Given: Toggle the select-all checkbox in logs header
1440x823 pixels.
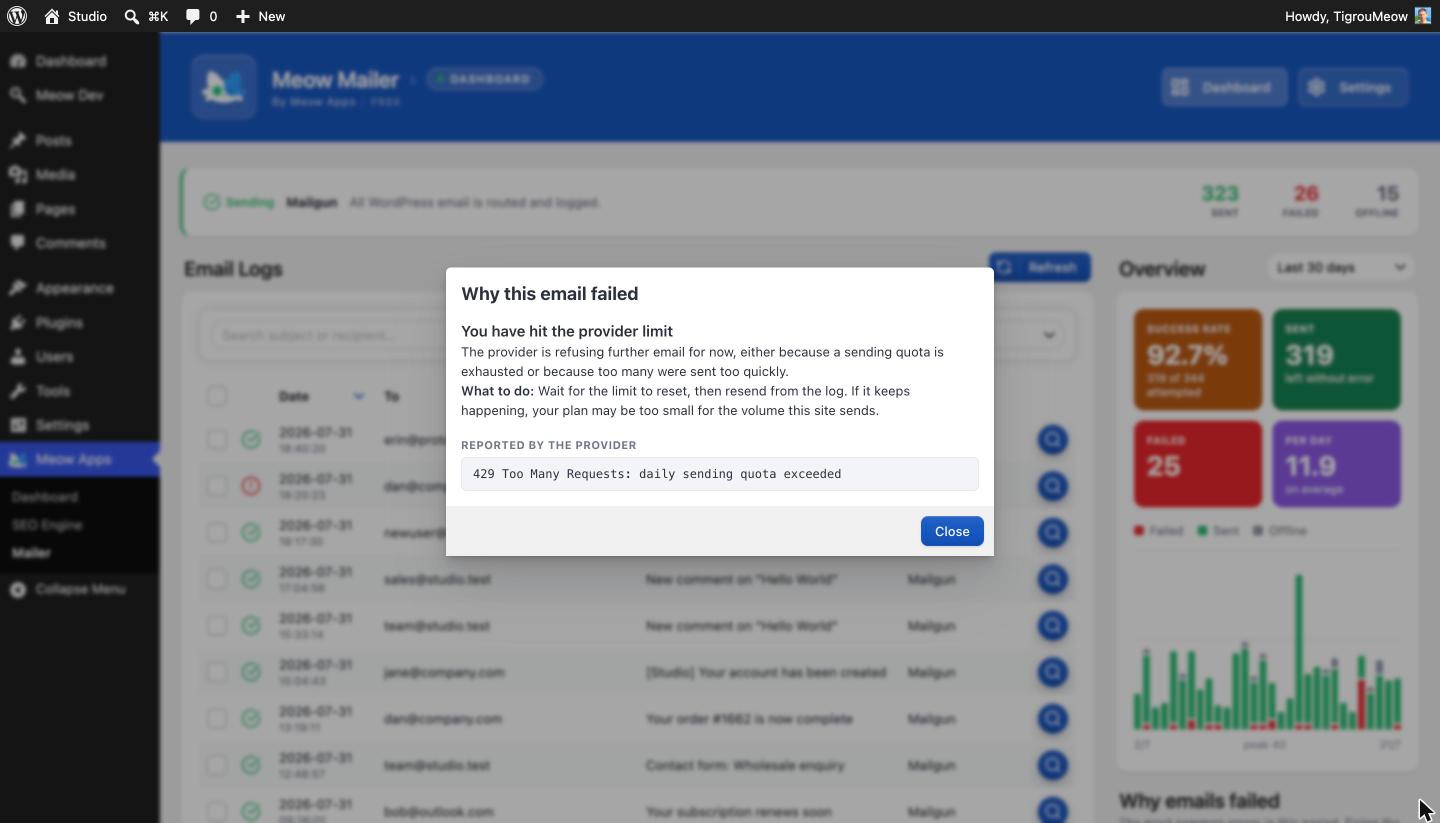Looking at the screenshot, I should (217, 396).
